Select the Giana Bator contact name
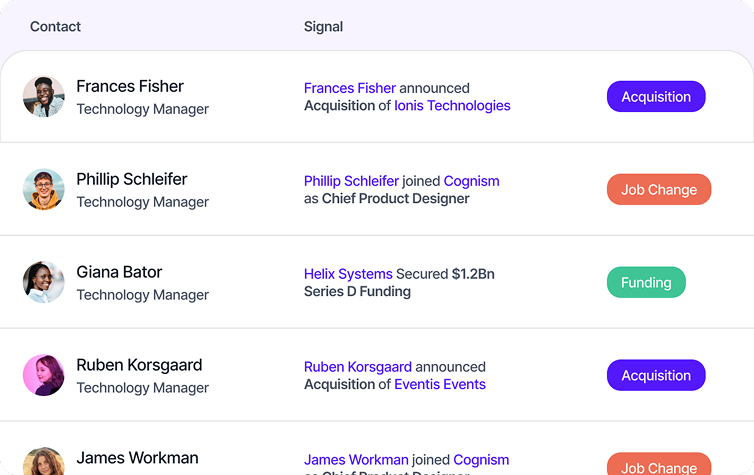 [119, 272]
